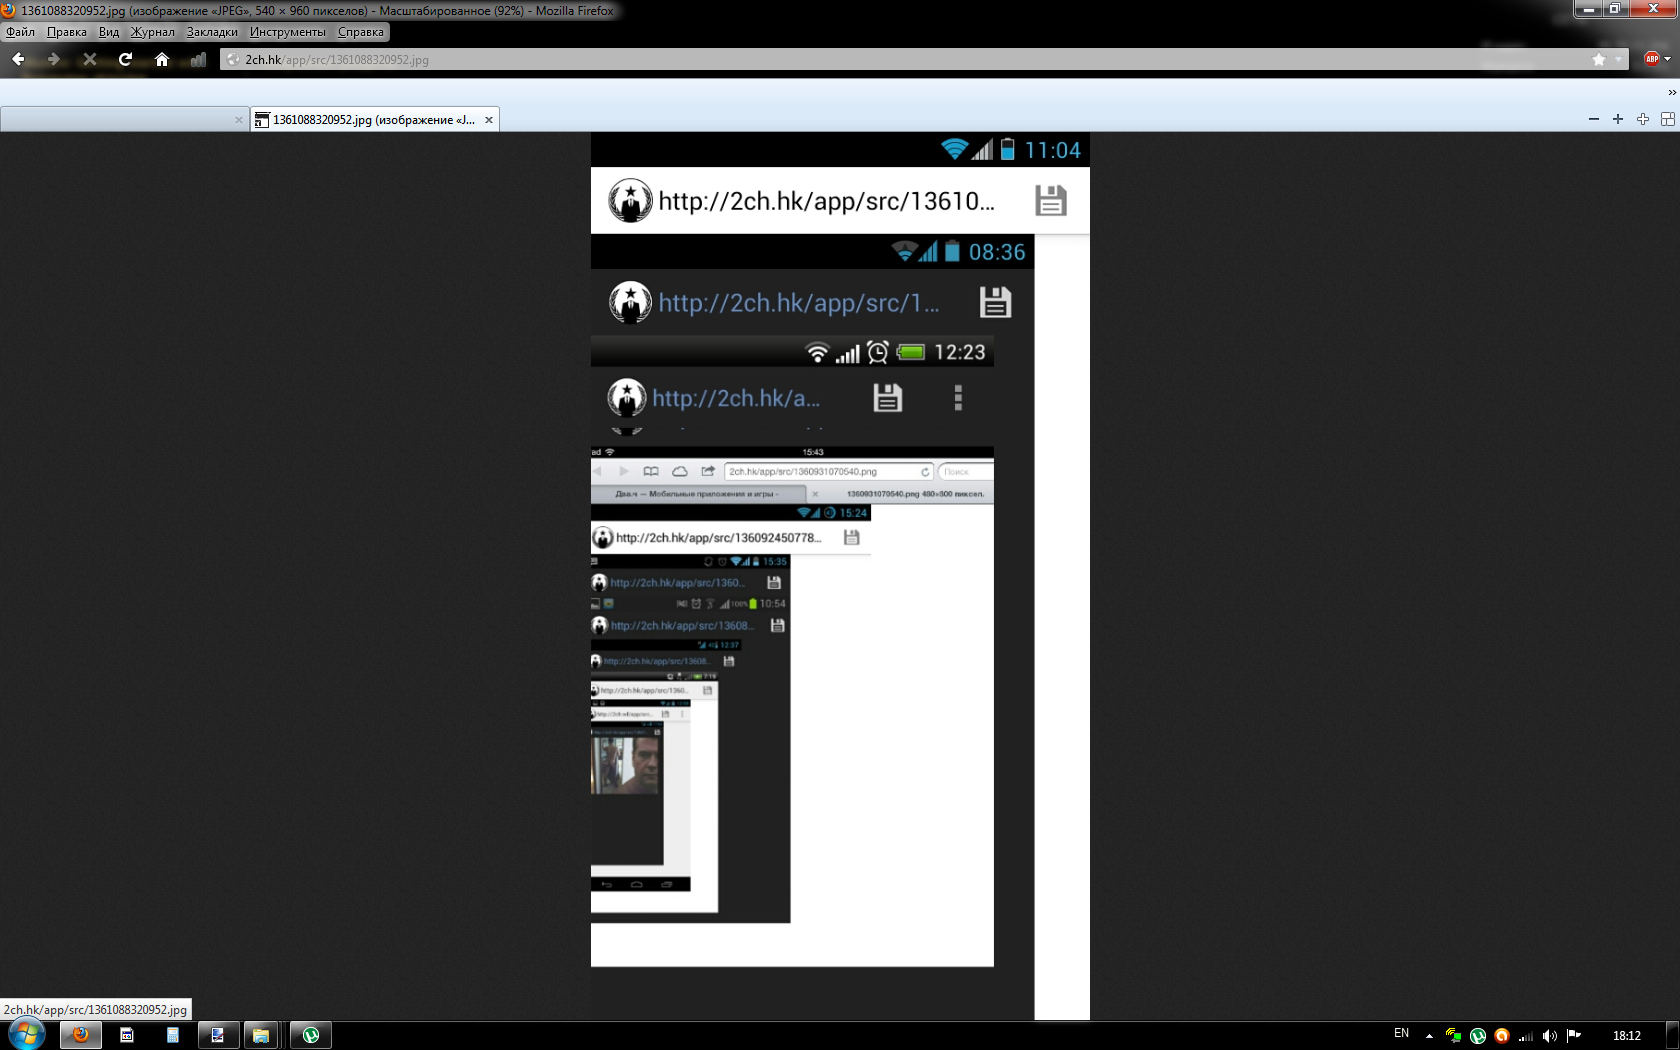Click the green uTorrent tray icon
Viewport: 1680px width, 1050px height.
click(x=1478, y=1036)
